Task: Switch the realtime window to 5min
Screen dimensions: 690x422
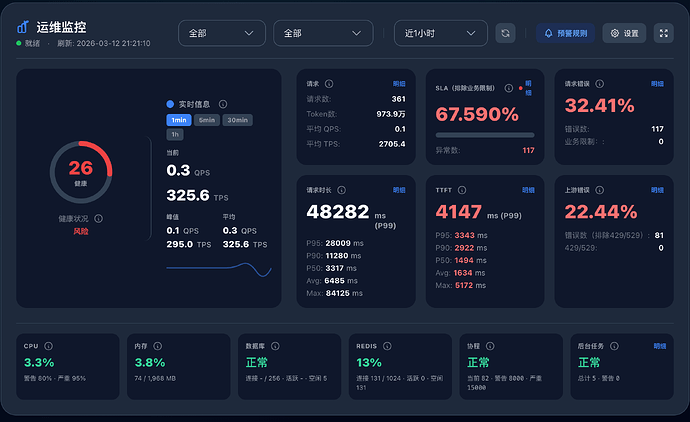Action: coord(207,120)
